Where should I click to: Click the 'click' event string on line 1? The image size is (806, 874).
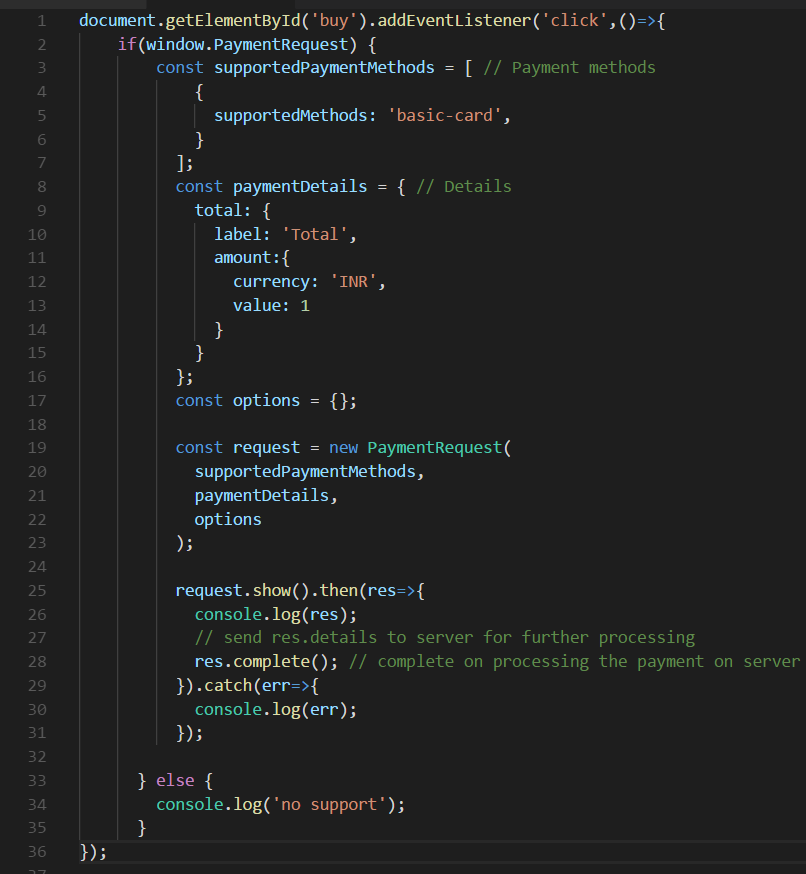(570, 20)
